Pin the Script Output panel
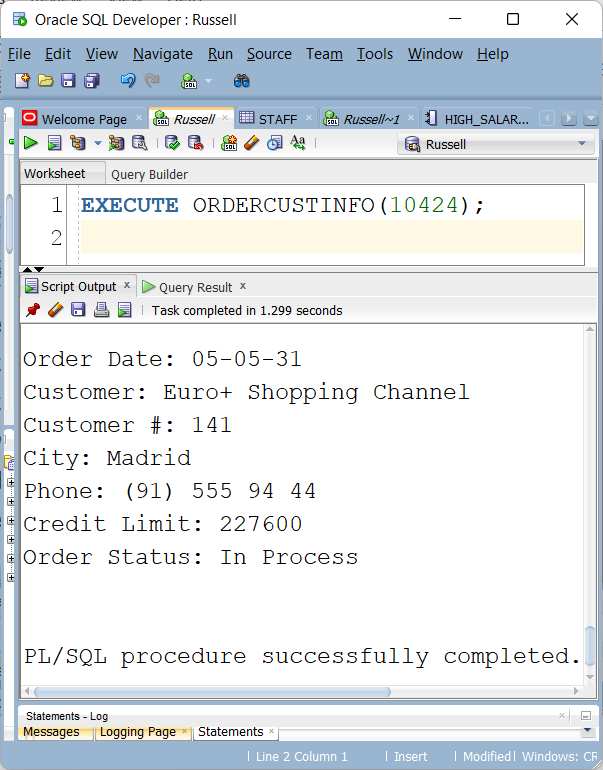603x770 pixels. (x=32, y=310)
